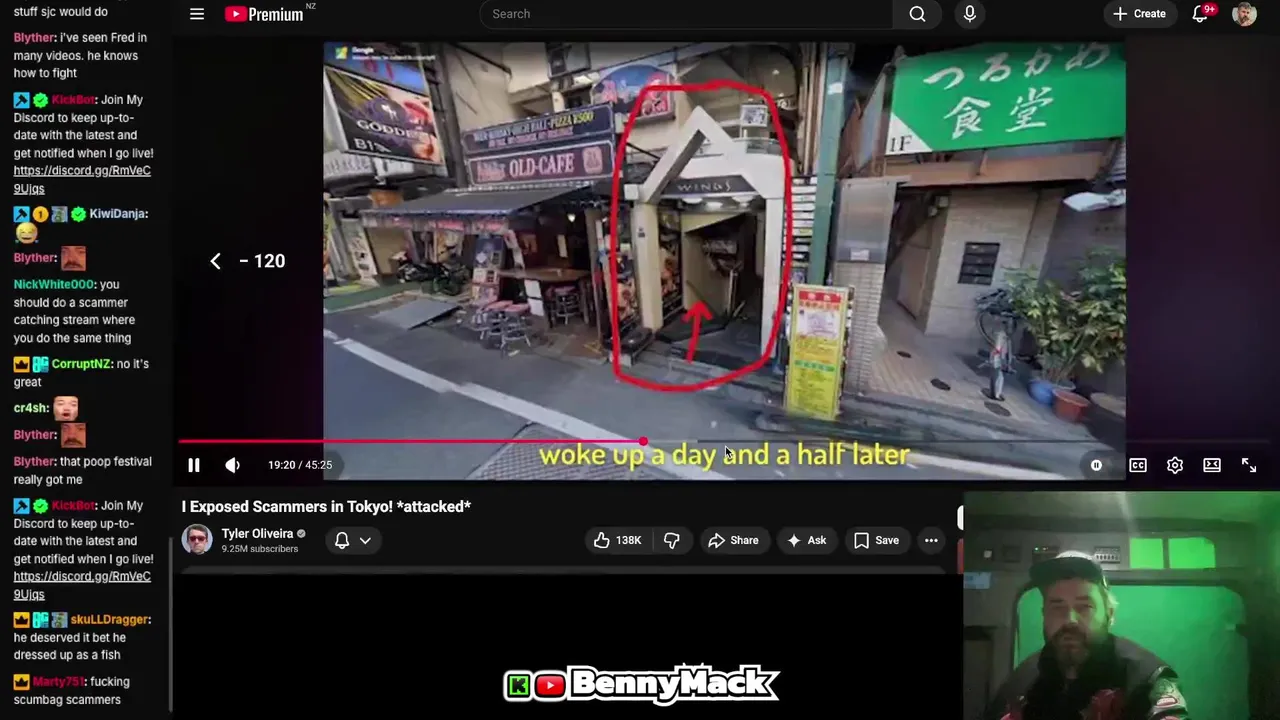Viewport: 1280px width, 720px height.
Task: Pause the video playback
Action: pyautogui.click(x=194, y=465)
